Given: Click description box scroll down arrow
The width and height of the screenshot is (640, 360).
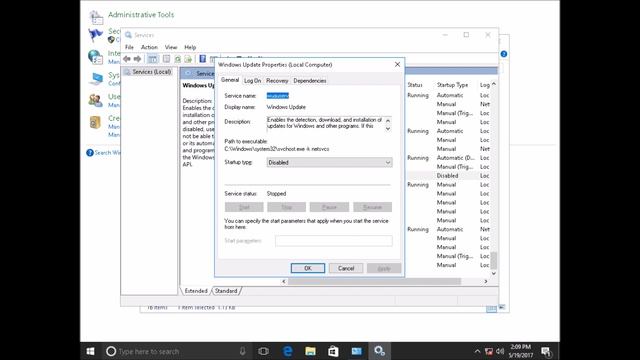Looking at the screenshot, I should pos(388,129).
